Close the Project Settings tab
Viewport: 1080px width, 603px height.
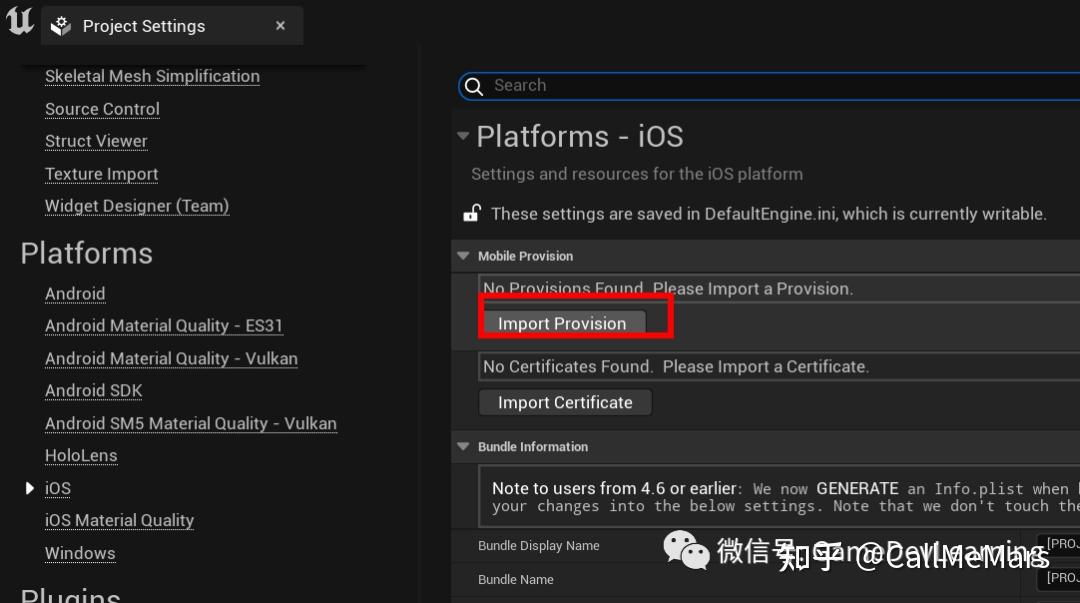pyautogui.click(x=280, y=25)
